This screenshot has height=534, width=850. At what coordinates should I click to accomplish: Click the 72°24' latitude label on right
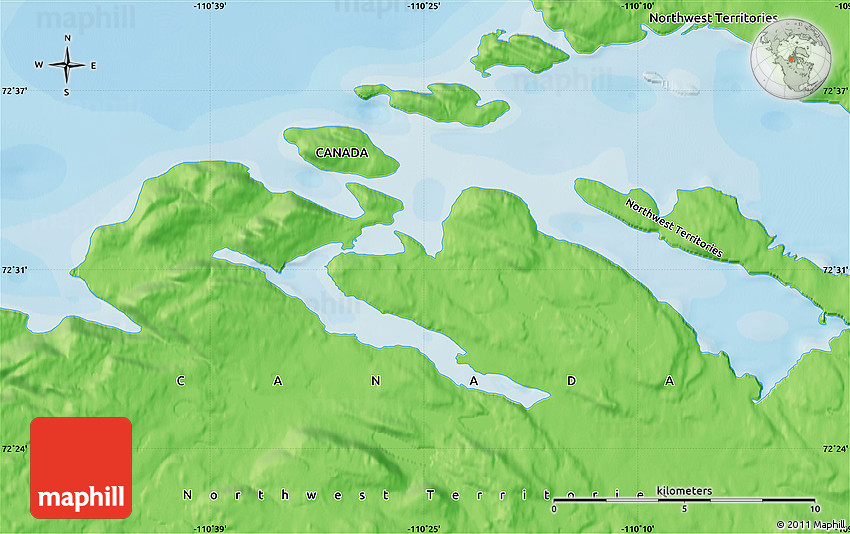[835, 449]
